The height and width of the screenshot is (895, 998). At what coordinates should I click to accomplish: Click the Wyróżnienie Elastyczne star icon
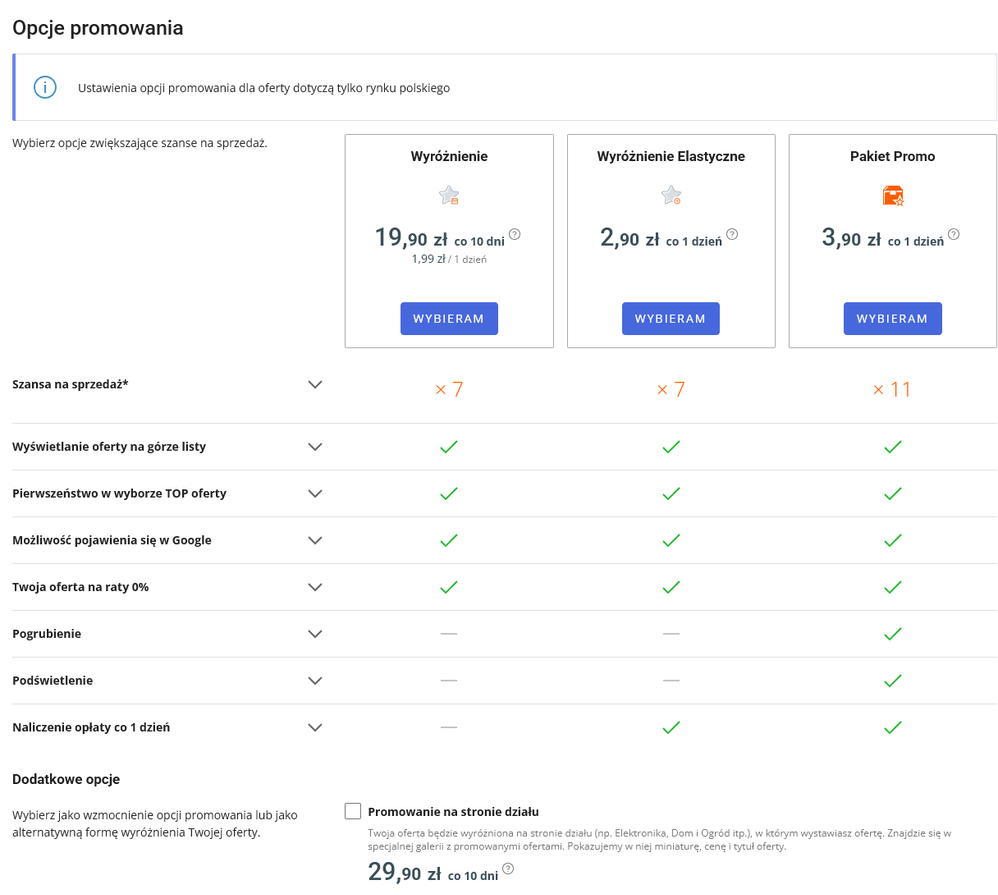click(671, 195)
